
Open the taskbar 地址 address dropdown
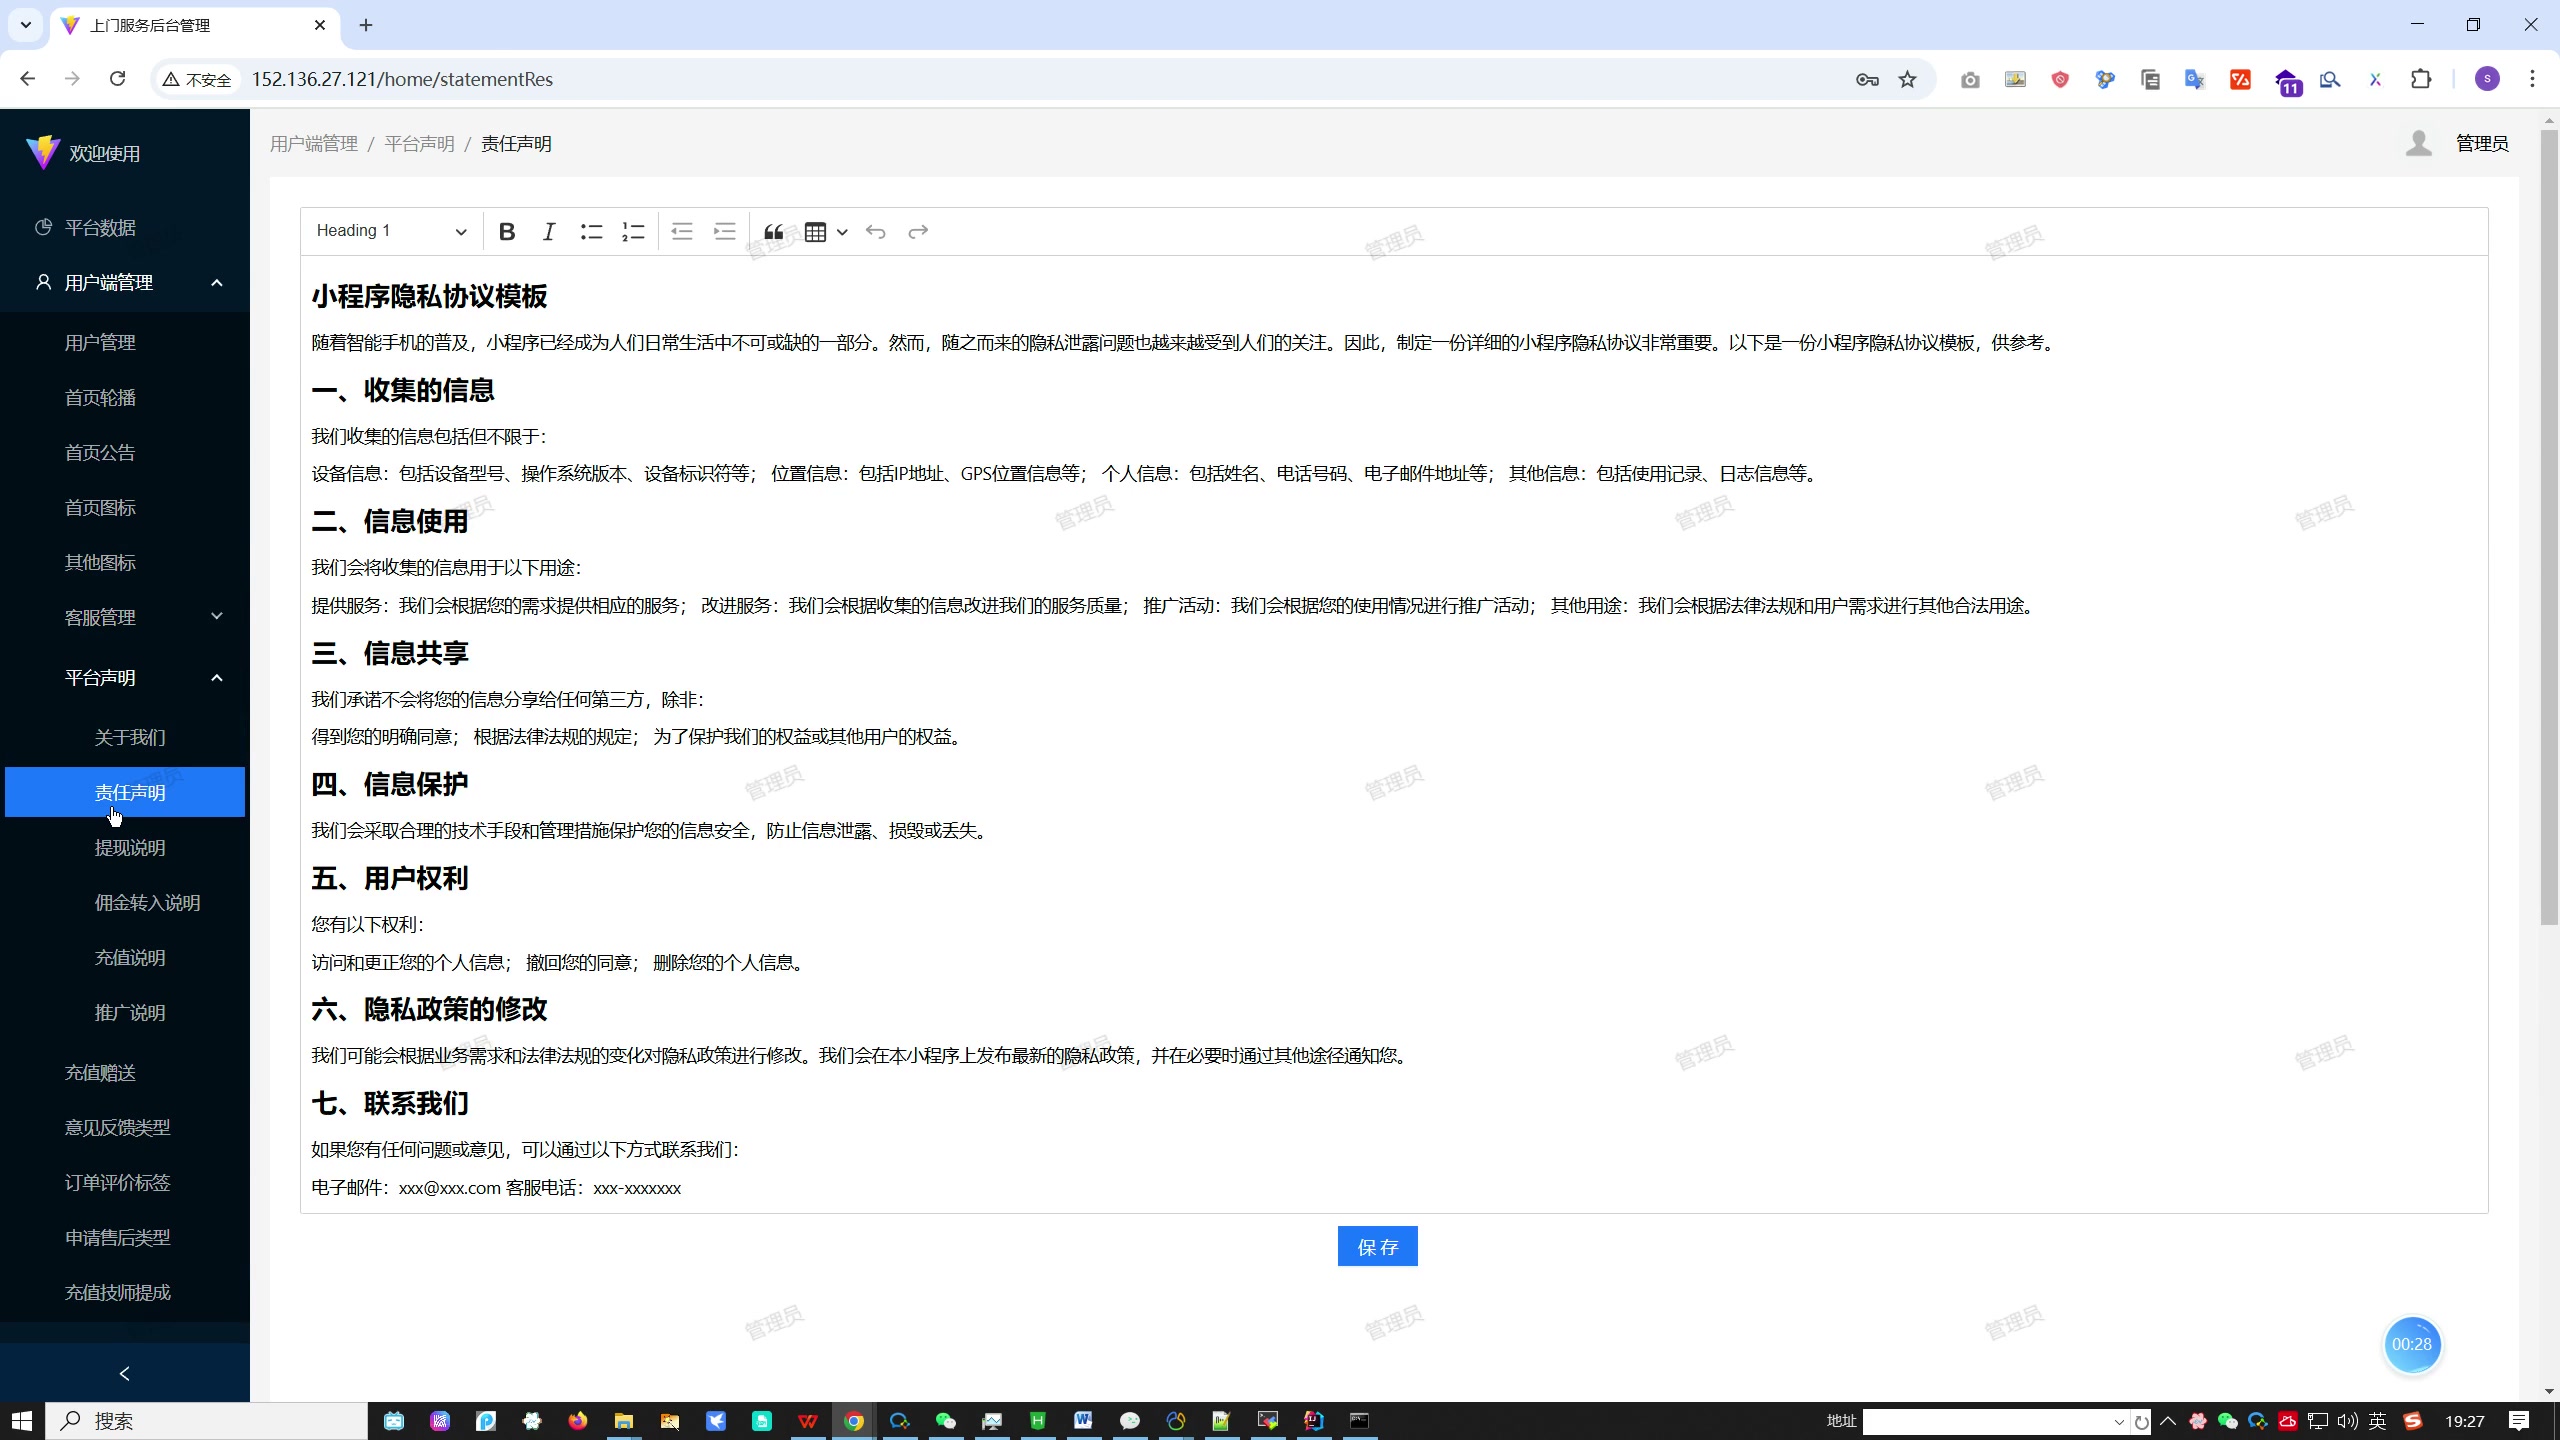coord(2119,1422)
